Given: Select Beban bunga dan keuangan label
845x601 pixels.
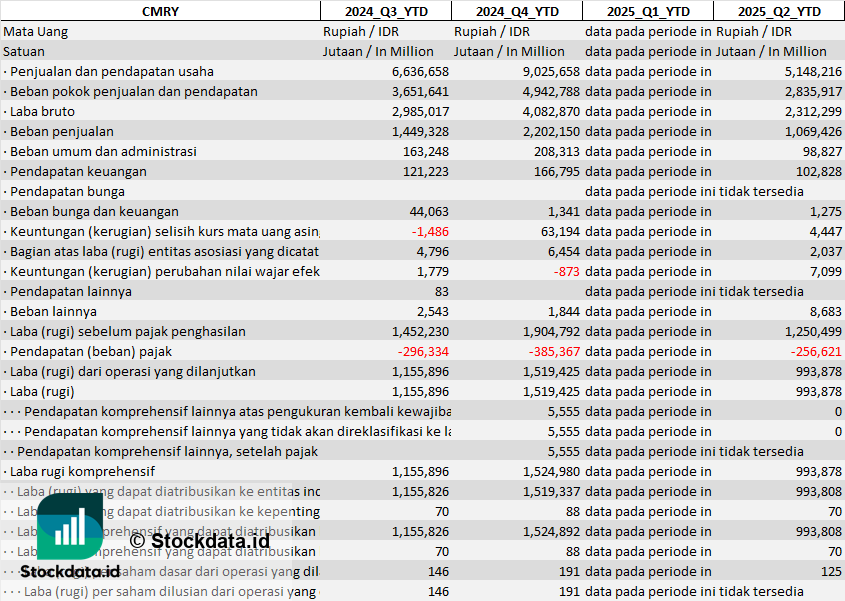Looking at the screenshot, I should [x=91, y=211].
